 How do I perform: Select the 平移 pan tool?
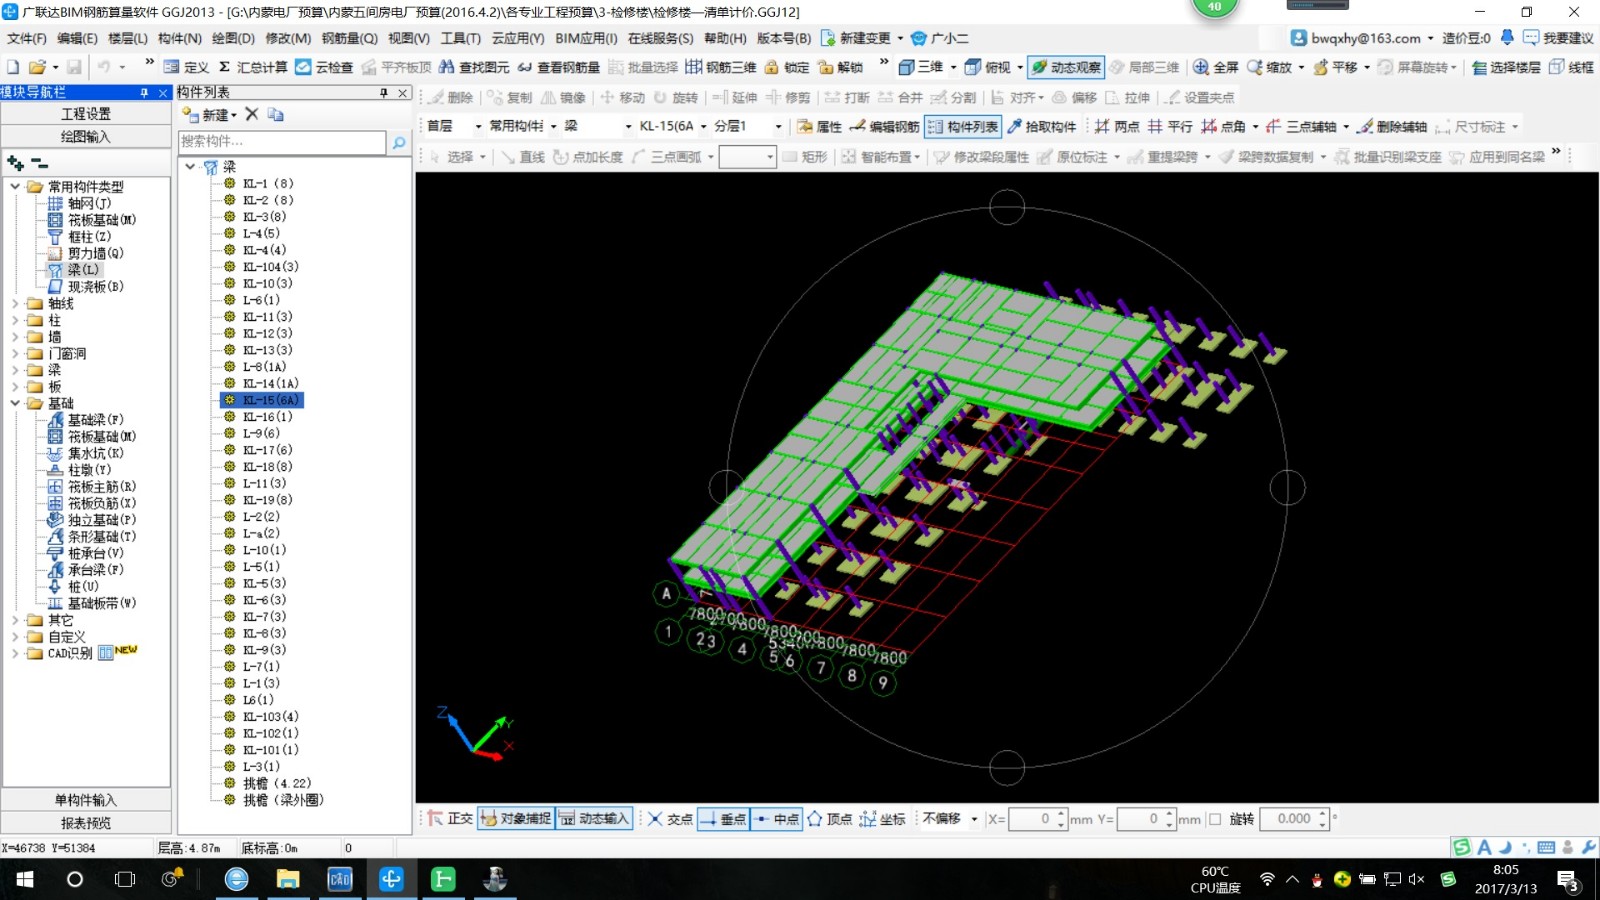pos(1335,67)
